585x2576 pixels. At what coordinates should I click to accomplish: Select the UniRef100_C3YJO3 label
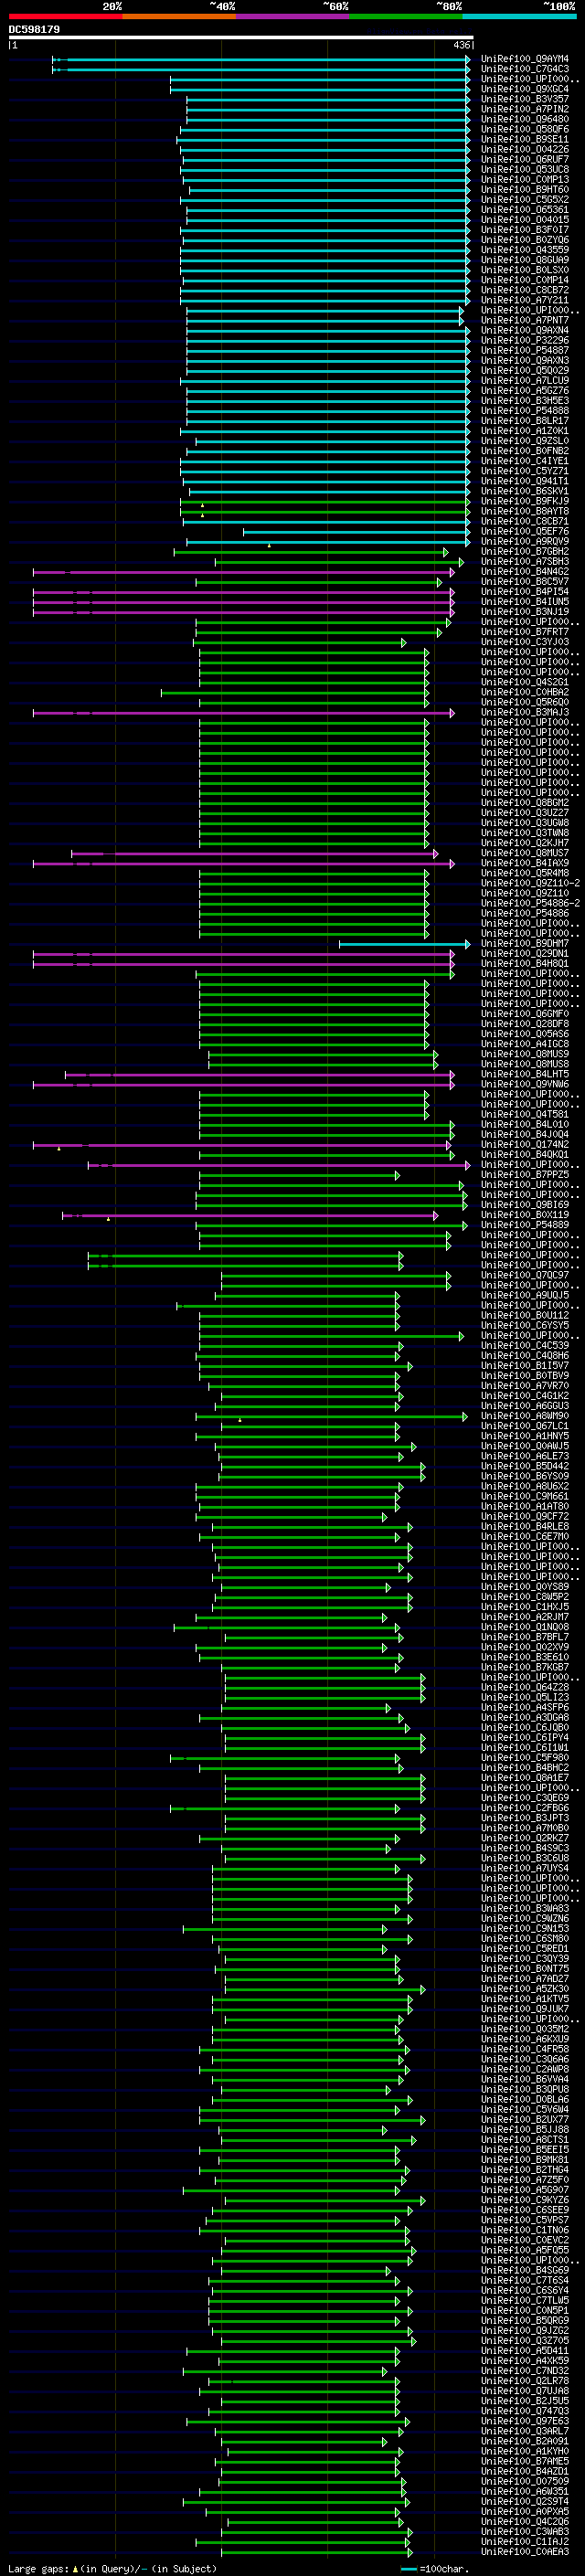tap(525, 642)
